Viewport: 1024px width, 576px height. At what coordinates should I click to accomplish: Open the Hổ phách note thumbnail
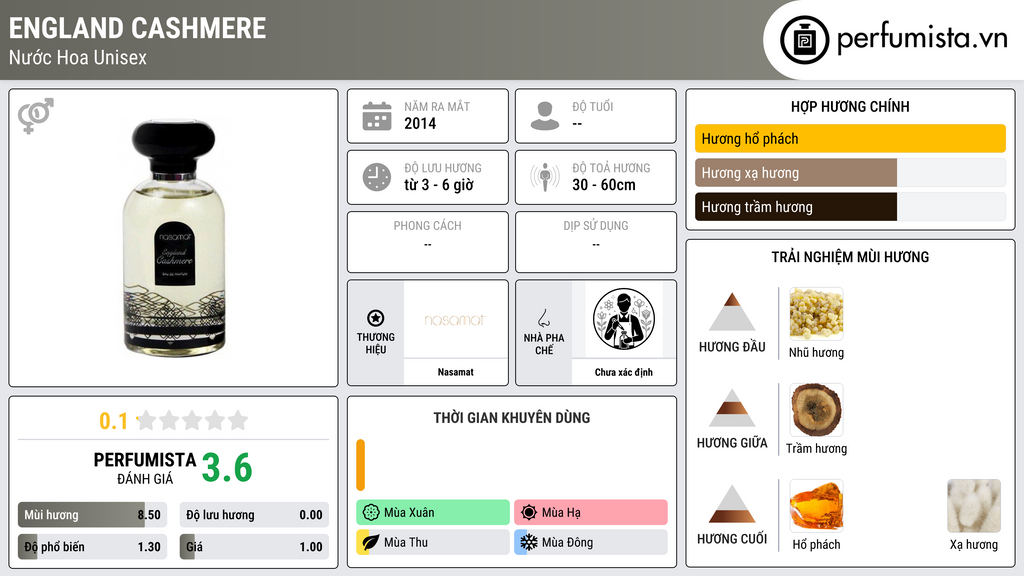(x=816, y=506)
